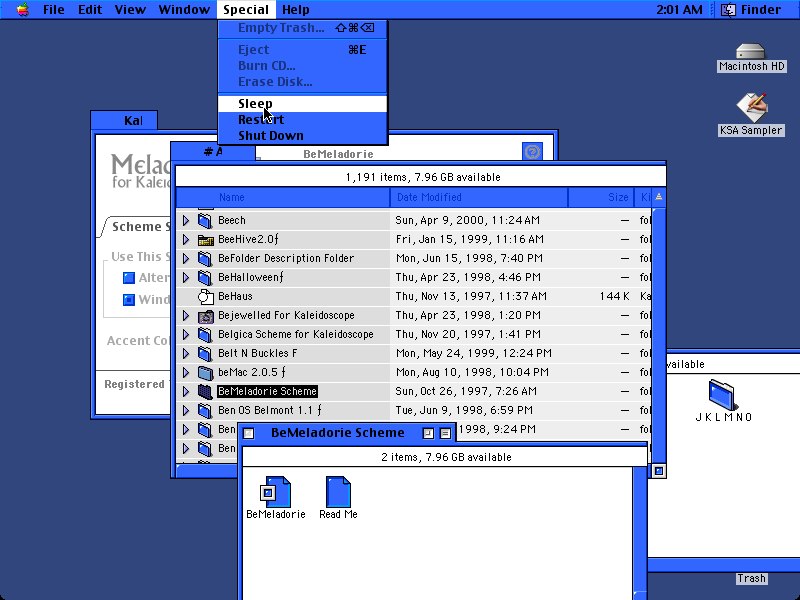Click the zoom box of BeMeladorie Scheme window
Screen dimensions: 800x600
point(428,433)
